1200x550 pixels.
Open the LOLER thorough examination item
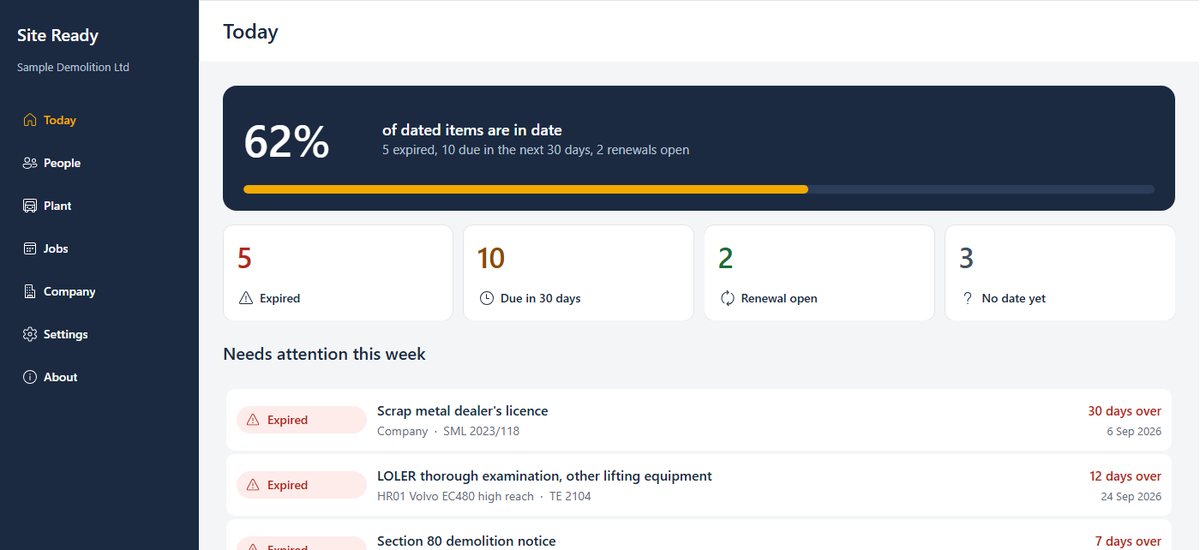pyautogui.click(x=699, y=485)
